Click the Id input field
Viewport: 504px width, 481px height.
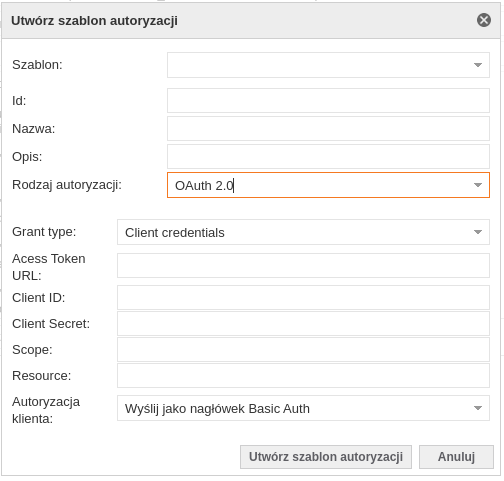[328, 100]
